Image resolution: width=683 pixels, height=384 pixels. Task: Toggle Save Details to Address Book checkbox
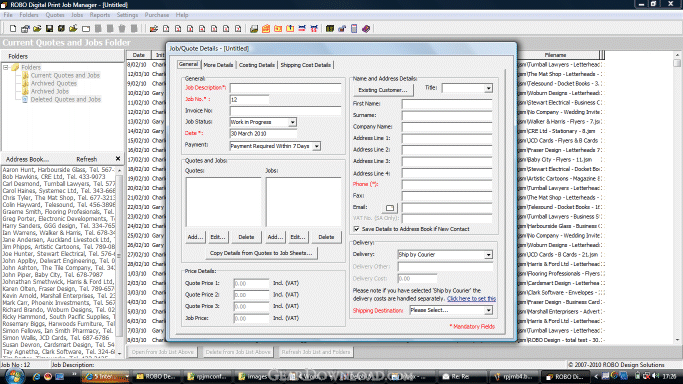pos(356,229)
